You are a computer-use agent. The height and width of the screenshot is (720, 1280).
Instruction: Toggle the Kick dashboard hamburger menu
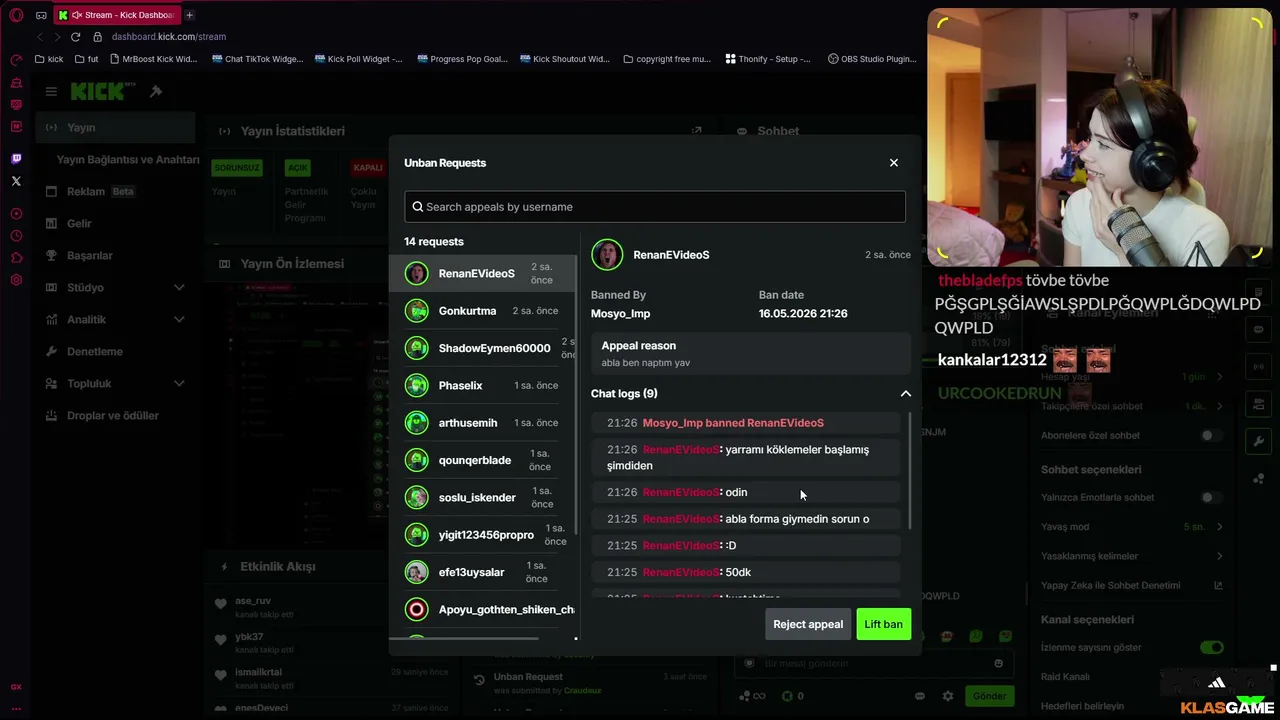click(x=51, y=92)
